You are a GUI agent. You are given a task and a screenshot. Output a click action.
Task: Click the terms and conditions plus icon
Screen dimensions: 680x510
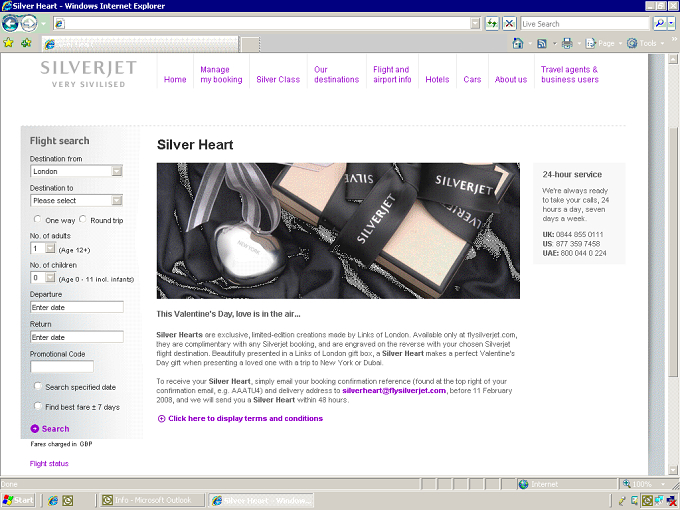(161, 418)
